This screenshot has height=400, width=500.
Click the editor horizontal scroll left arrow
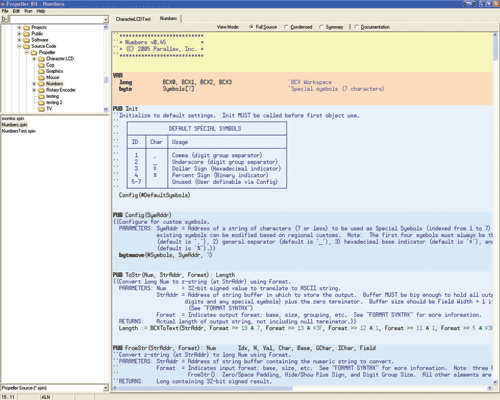(x=115, y=388)
